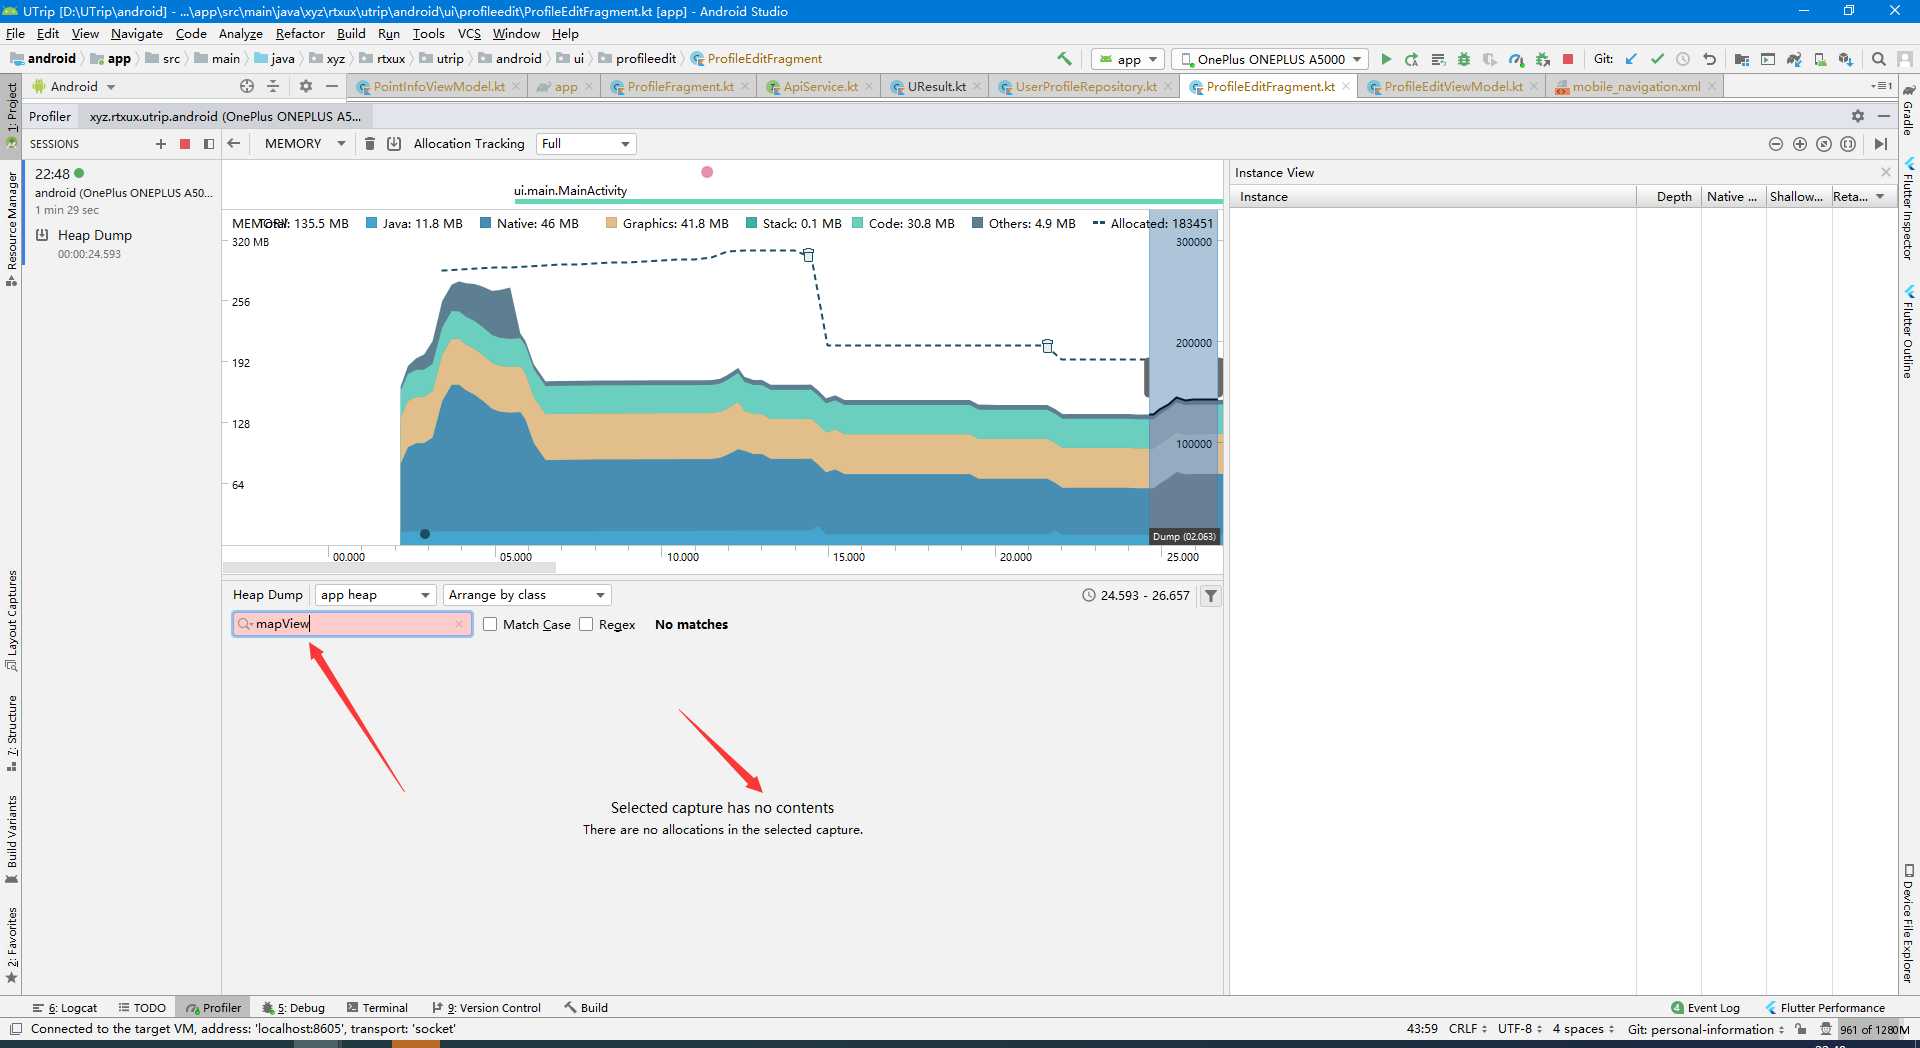Open the Analyze menu
The width and height of the screenshot is (1920, 1048).
(x=241, y=34)
